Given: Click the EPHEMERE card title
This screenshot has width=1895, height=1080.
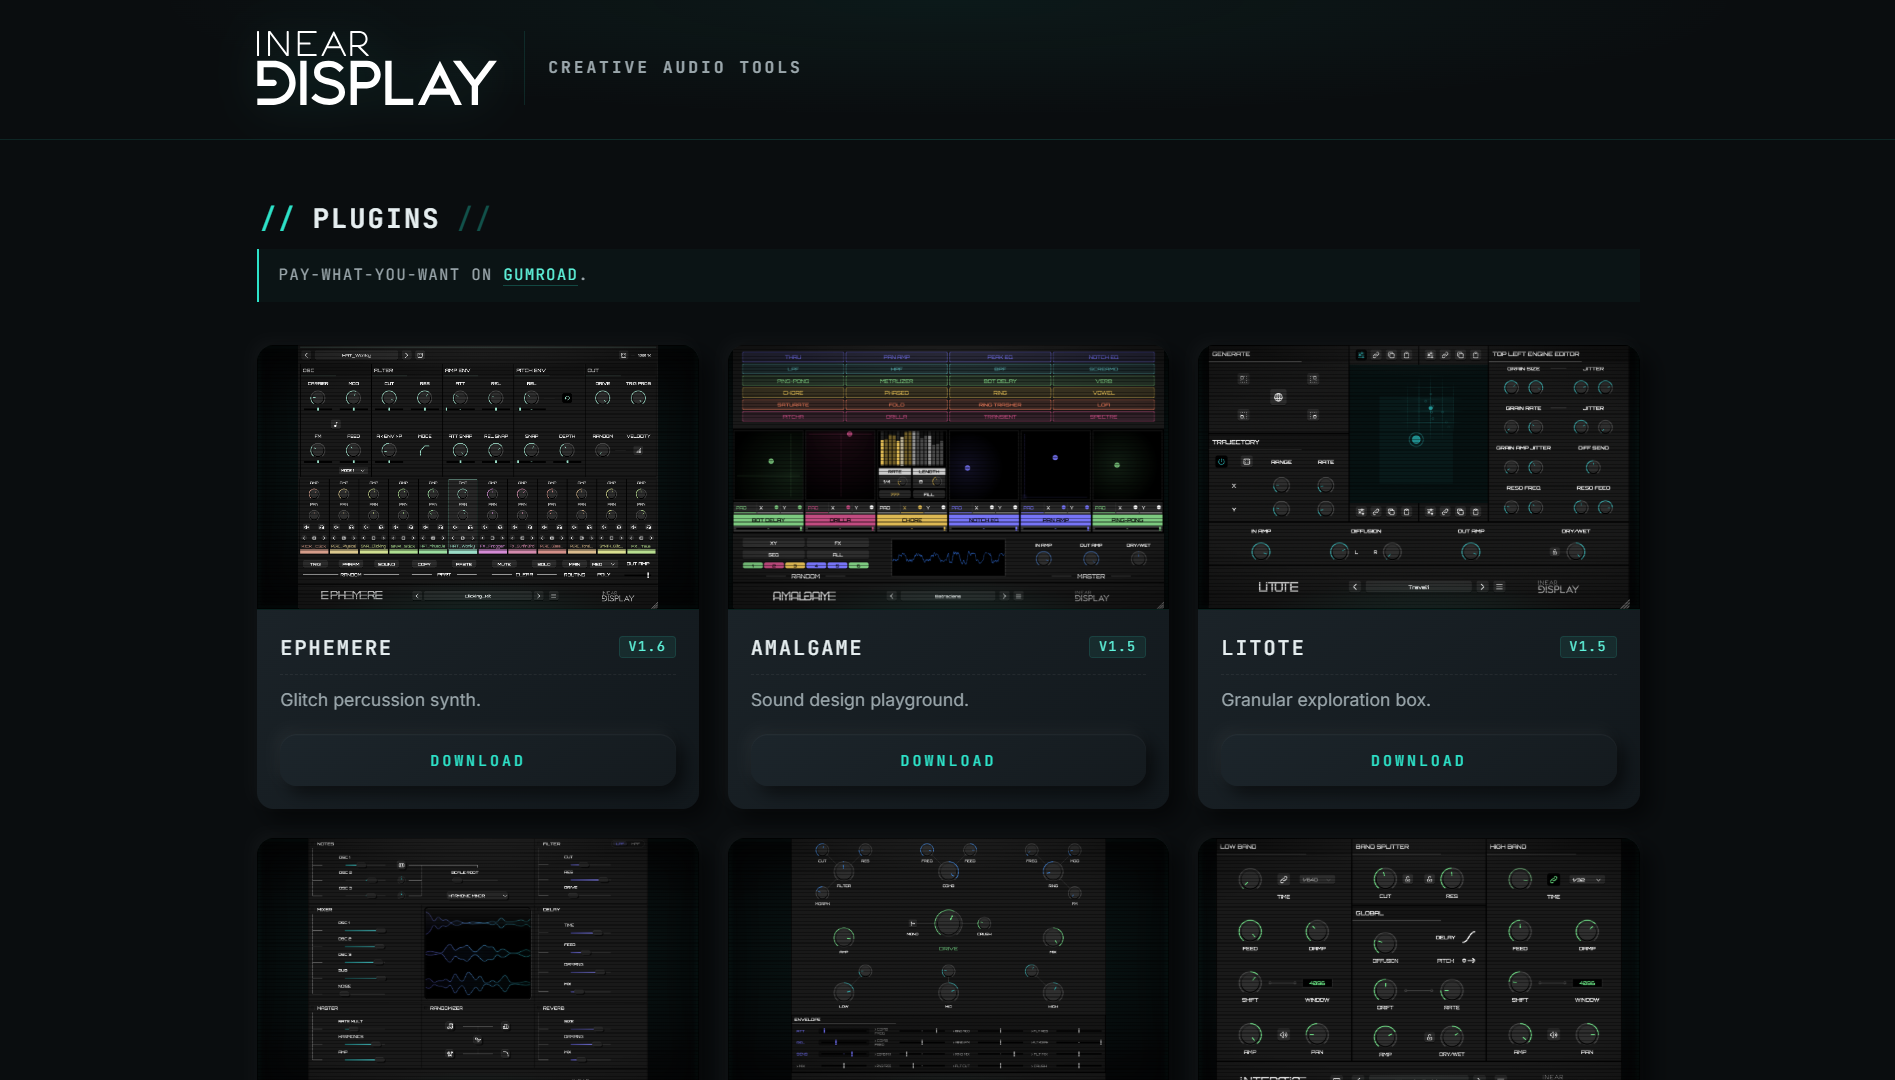Looking at the screenshot, I should coord(336,648).
